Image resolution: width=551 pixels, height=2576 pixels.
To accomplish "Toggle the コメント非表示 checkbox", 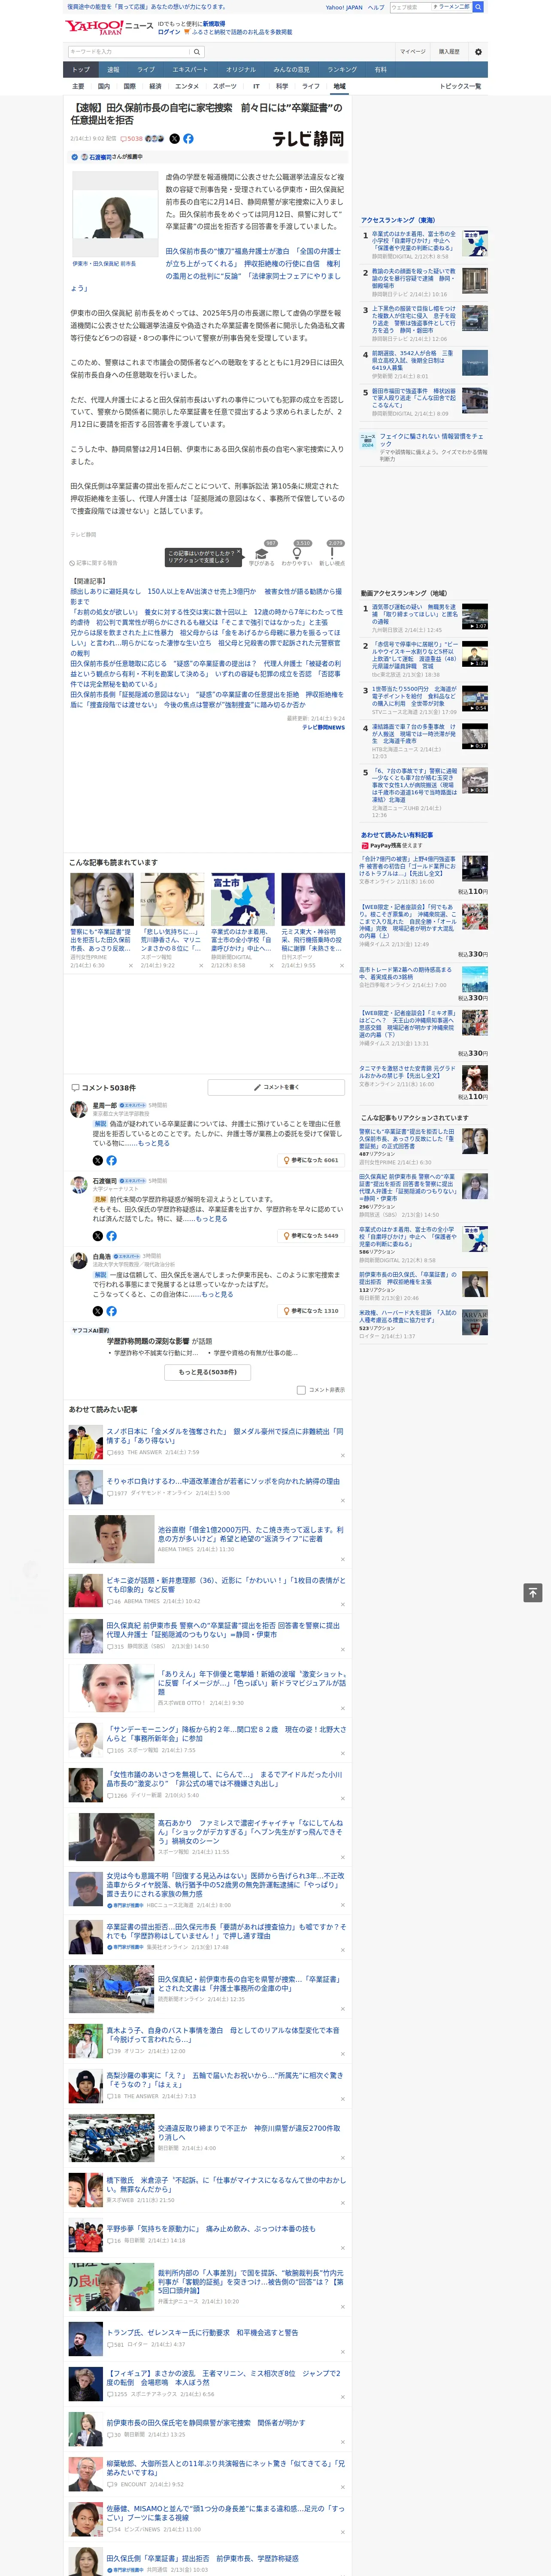I will 301,1390.
